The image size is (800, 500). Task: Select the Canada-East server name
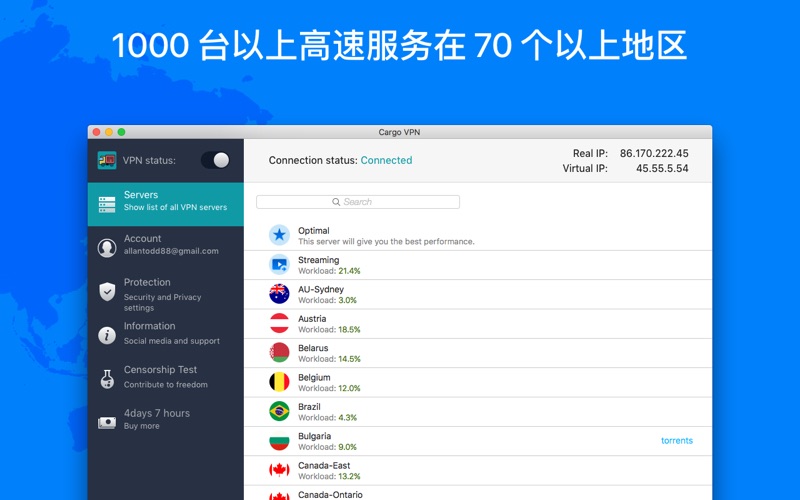tap(324, 465)
